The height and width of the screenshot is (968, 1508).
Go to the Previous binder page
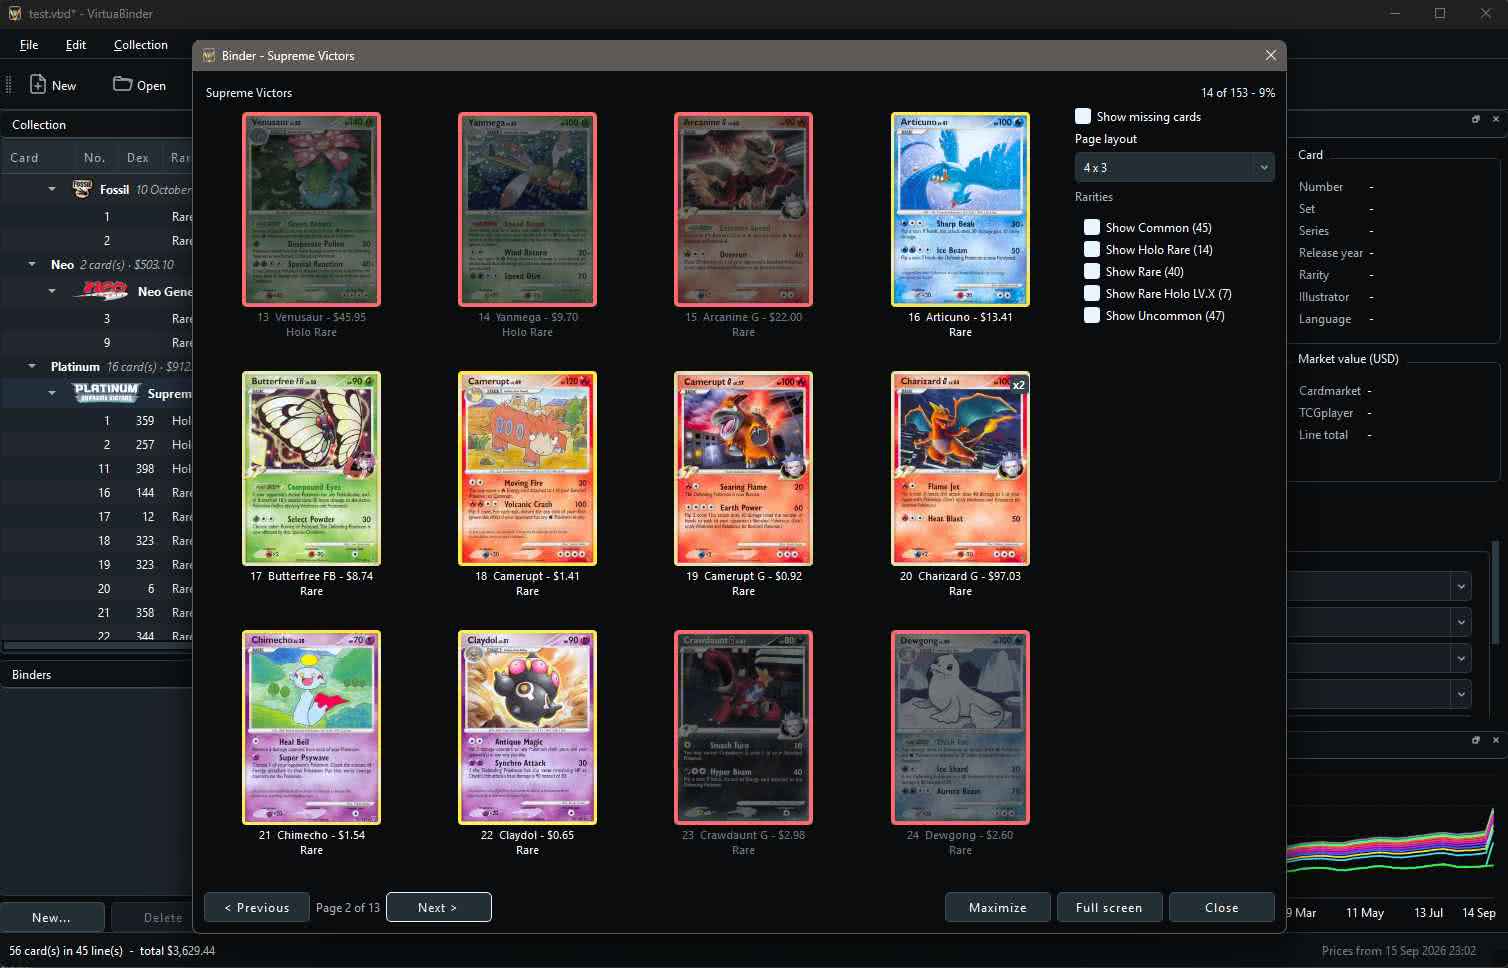[x=257, y=907]
